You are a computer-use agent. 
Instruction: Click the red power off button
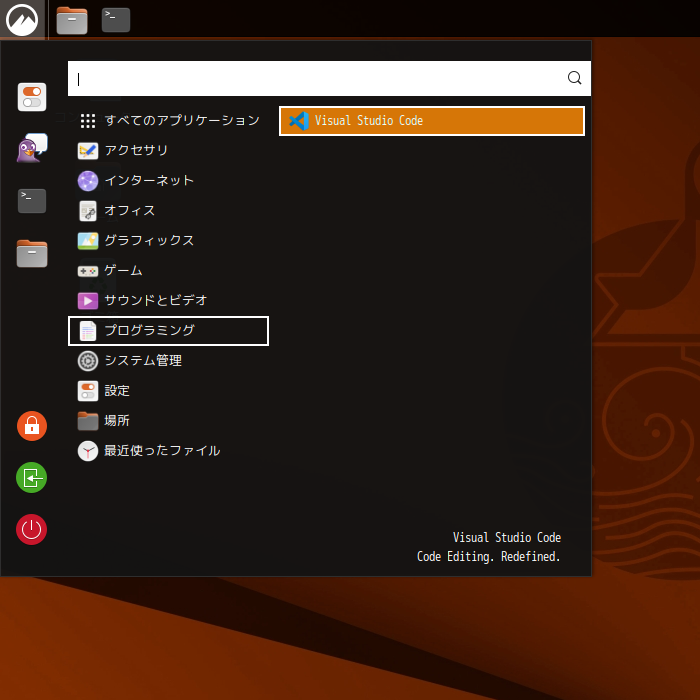coord(32,529)
